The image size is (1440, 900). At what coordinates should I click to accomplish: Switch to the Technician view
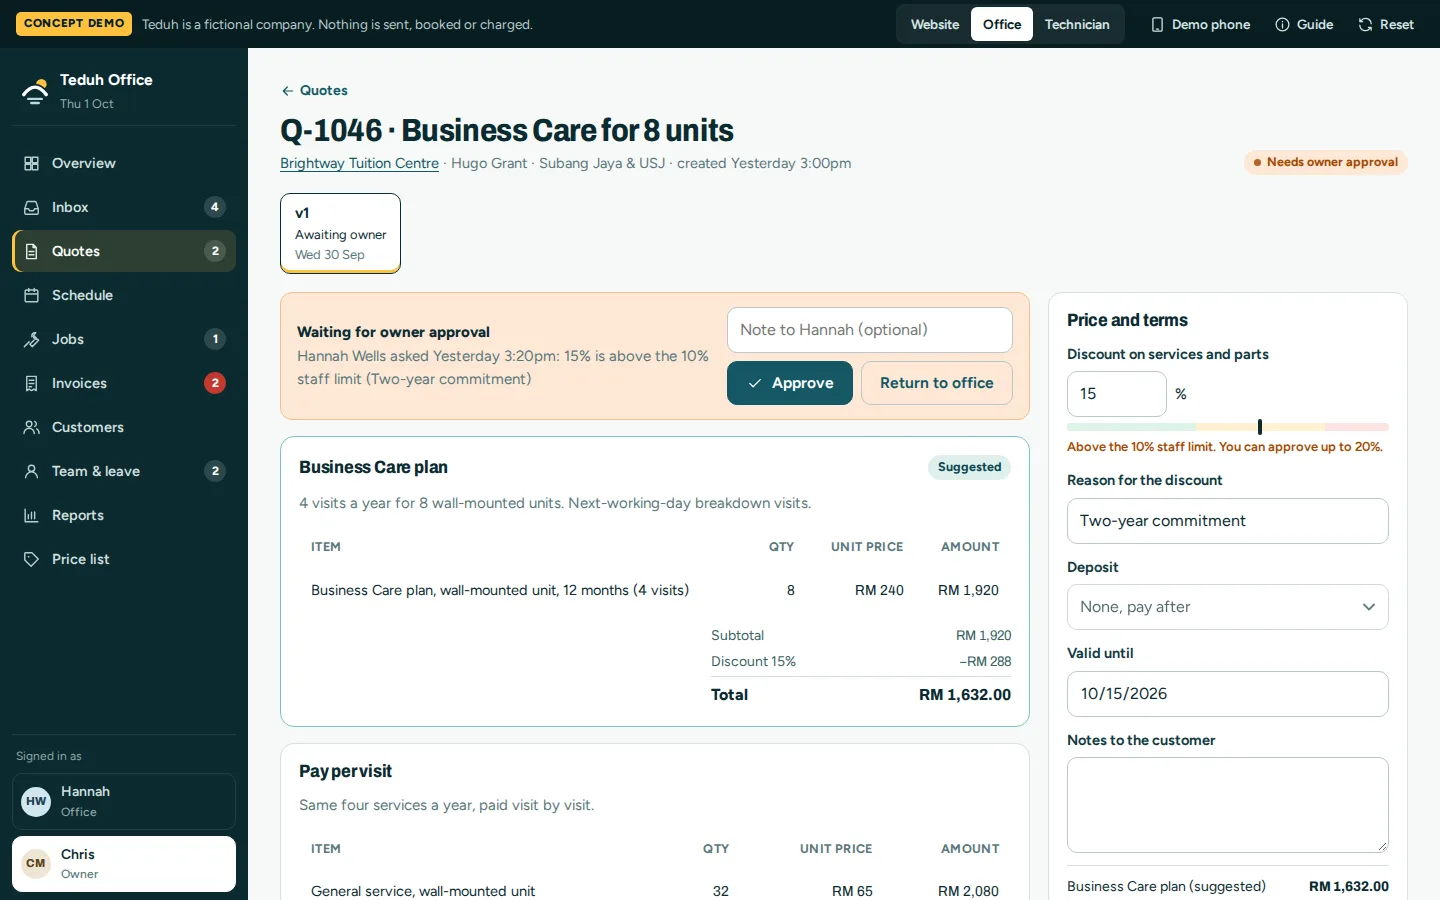pyautogui.click(x=1077, y=24)
